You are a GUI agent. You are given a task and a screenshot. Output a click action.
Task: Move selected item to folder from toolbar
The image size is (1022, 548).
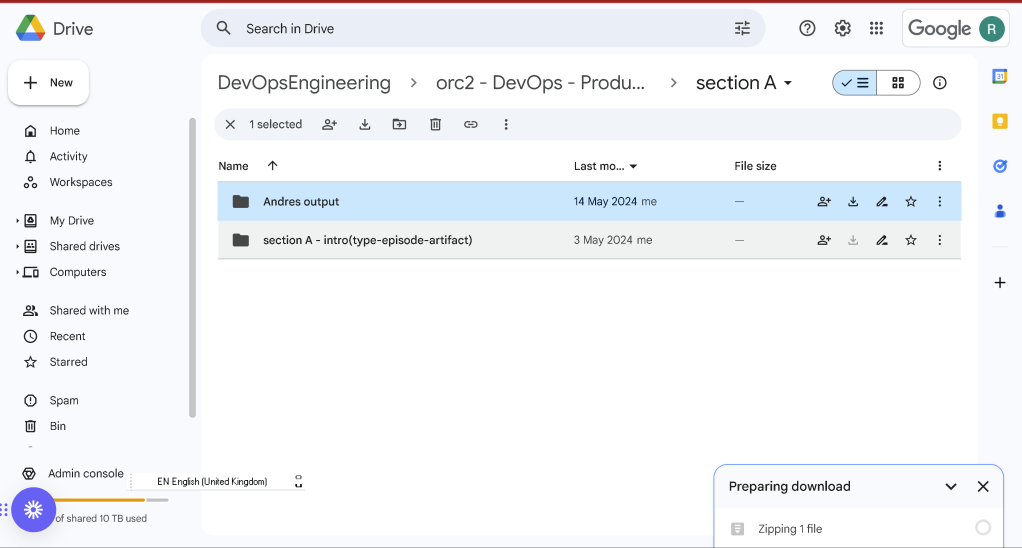tap(399, 124)
